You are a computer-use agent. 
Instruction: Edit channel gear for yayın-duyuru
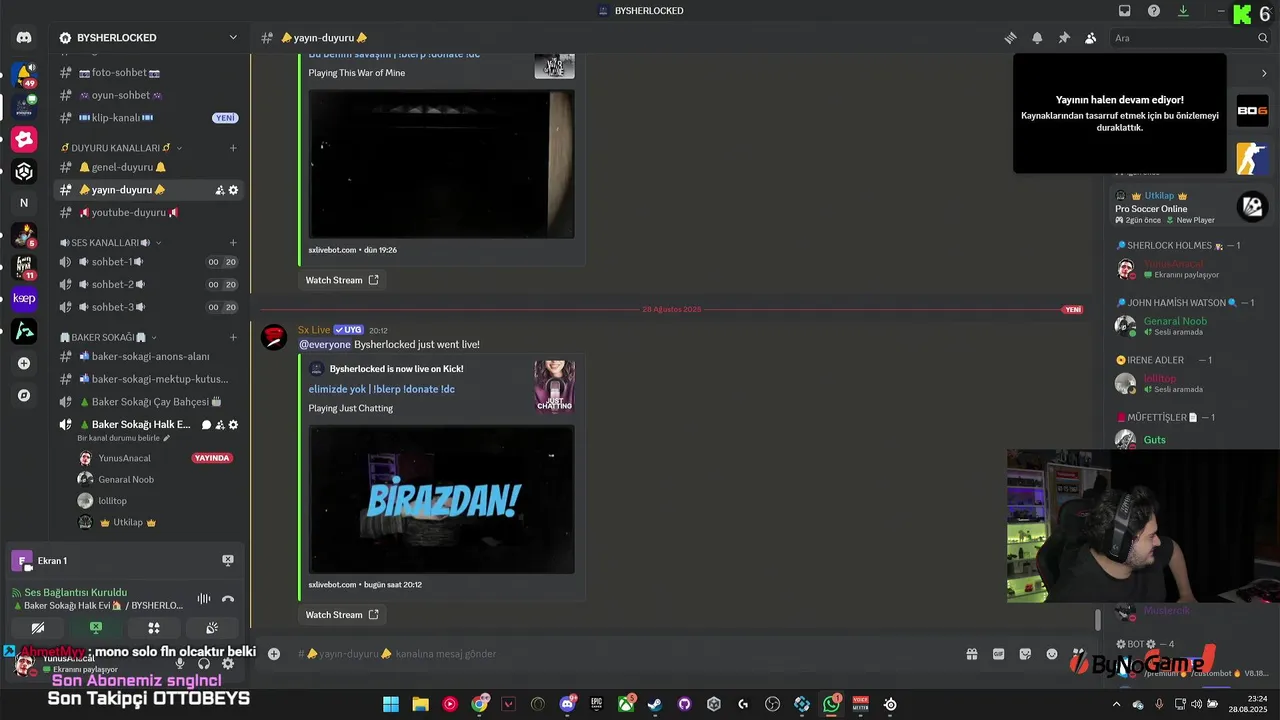tap(233, 190)
